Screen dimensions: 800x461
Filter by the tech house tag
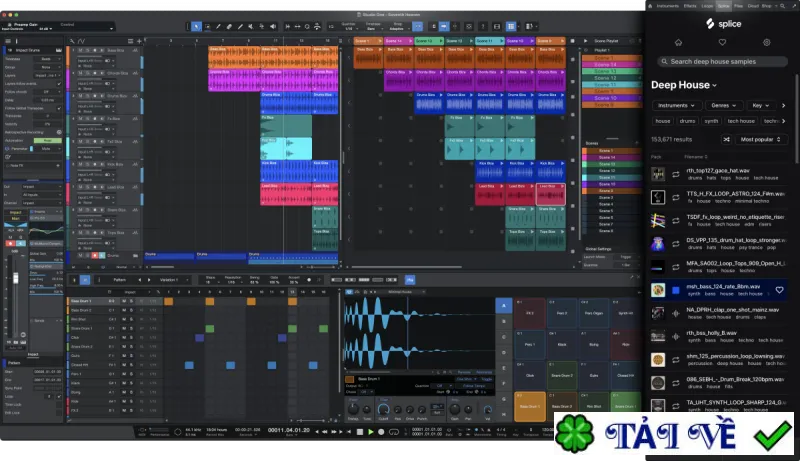pos(741,121)
